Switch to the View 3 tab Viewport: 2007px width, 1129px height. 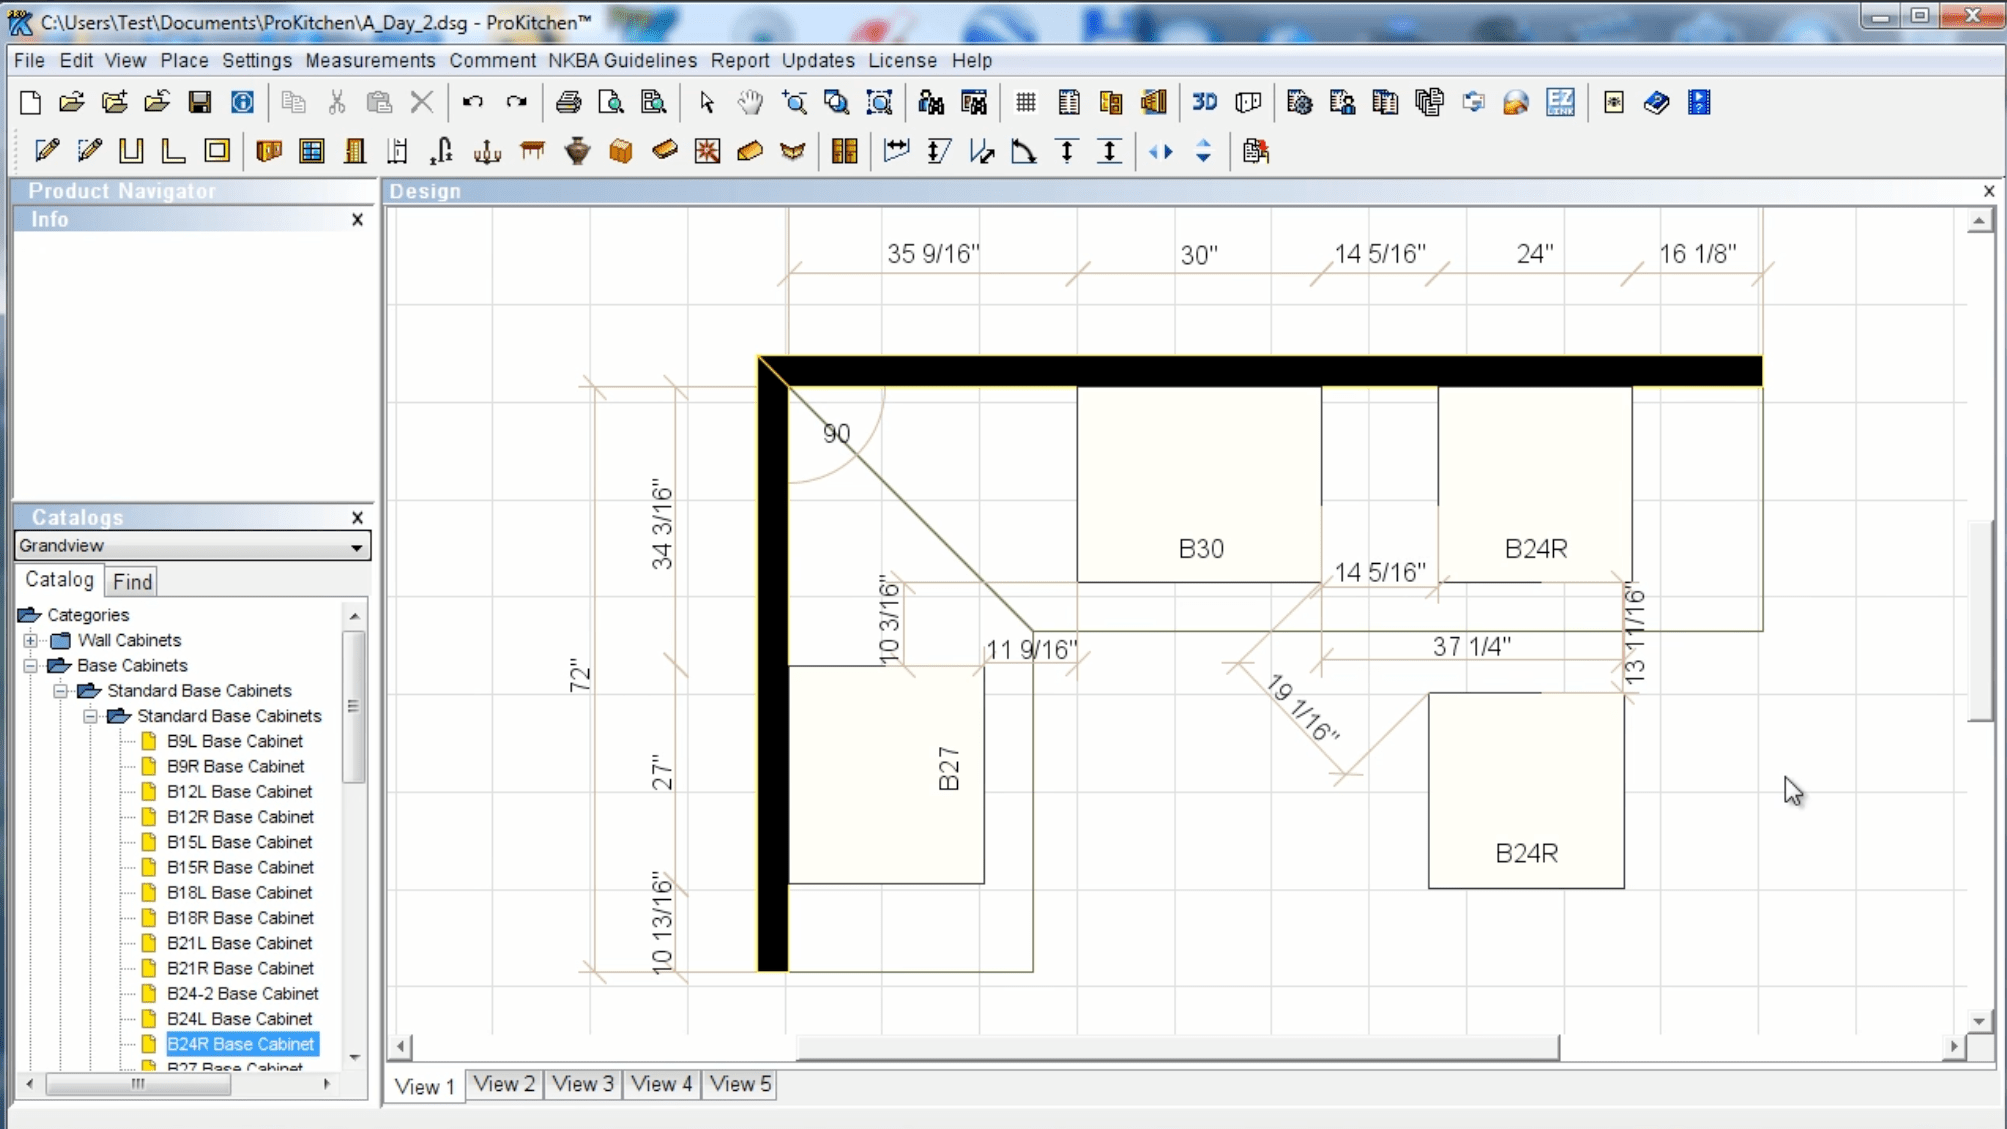pyautogui.click(x=582, y=1085)
